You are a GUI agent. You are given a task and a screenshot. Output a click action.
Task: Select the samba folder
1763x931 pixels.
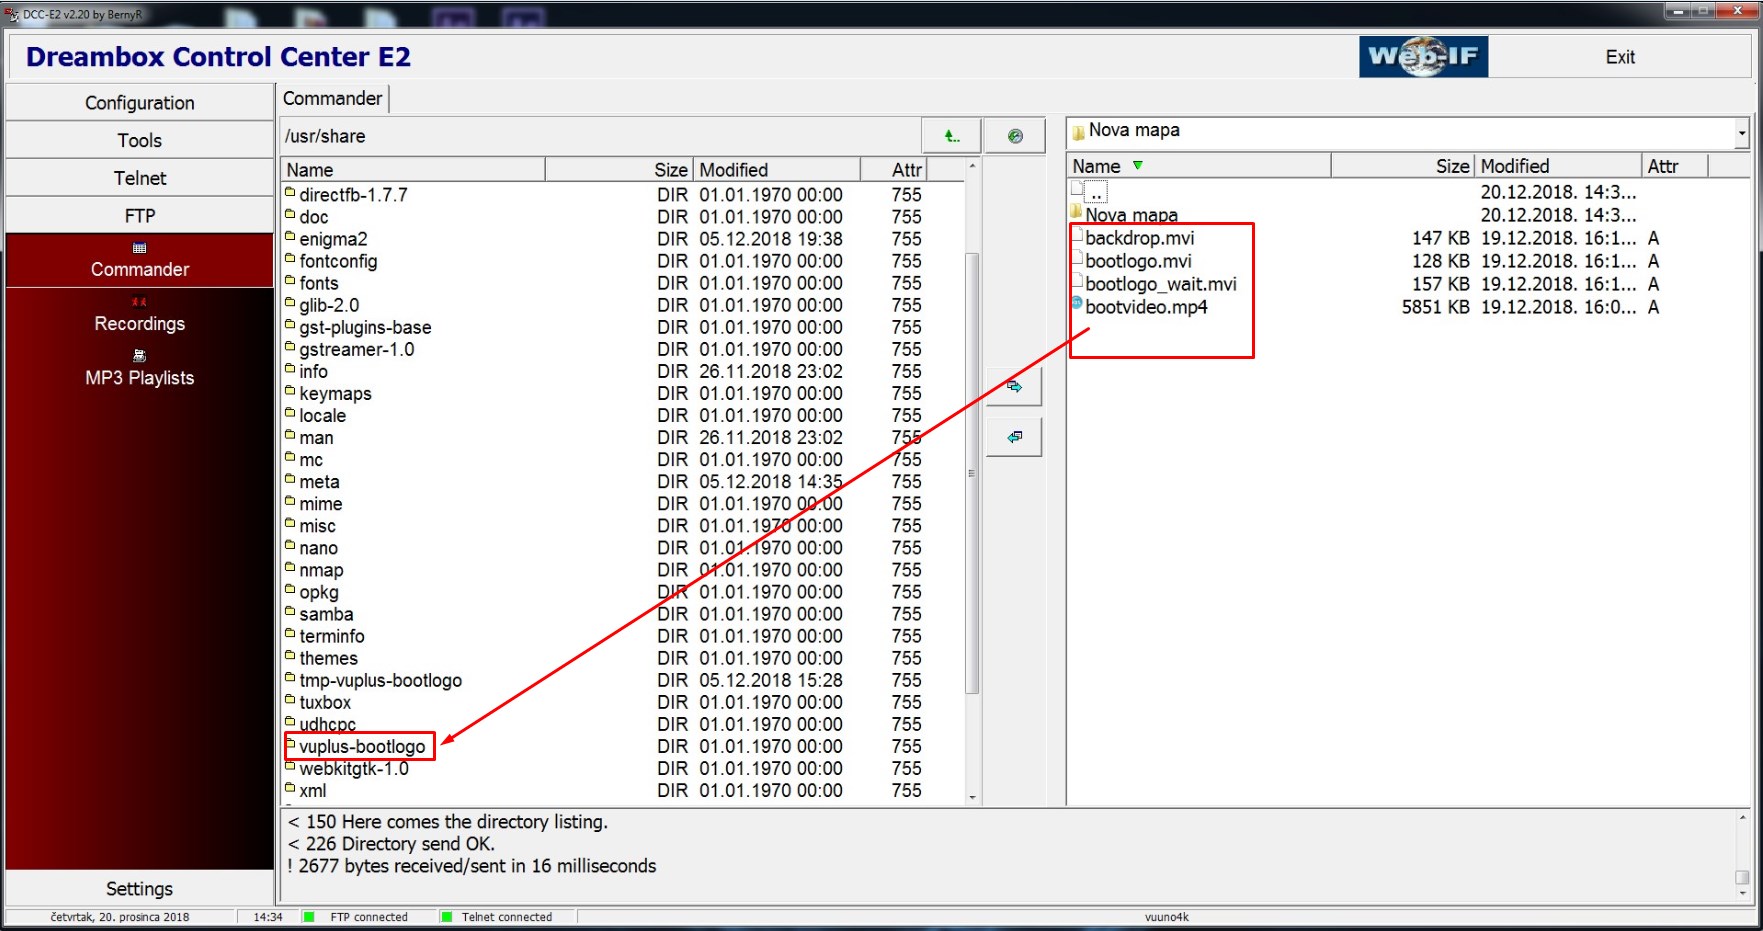point(326,615)
